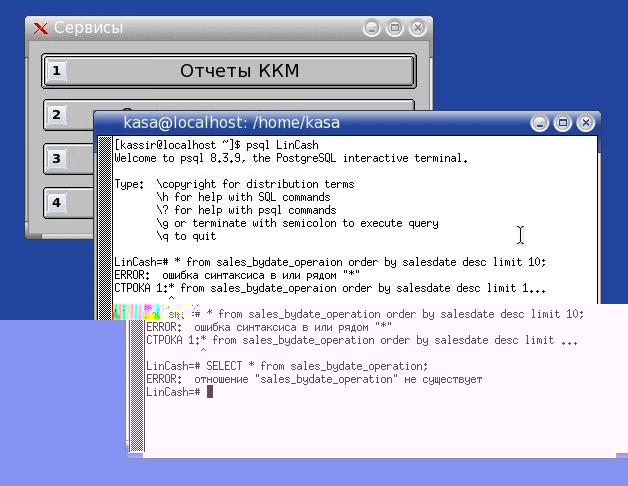Click the '\h for help with SQL commands' line
Screen dimensions: 628x486
coord(244,197)
